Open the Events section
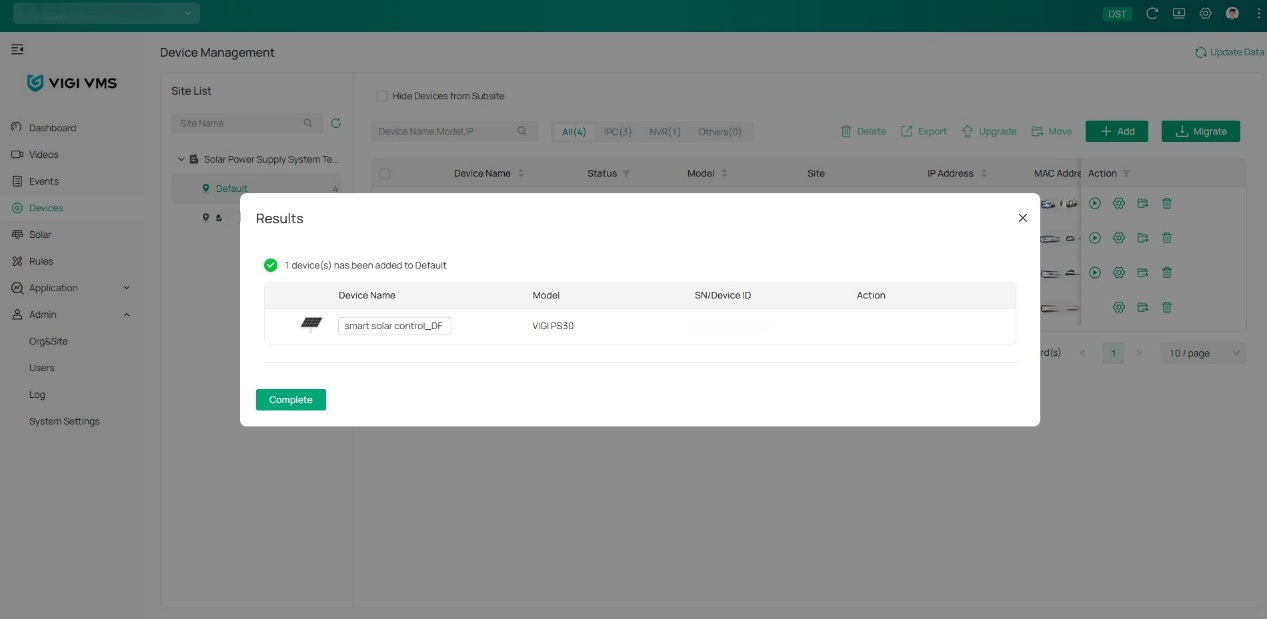 tap(43, 181)
